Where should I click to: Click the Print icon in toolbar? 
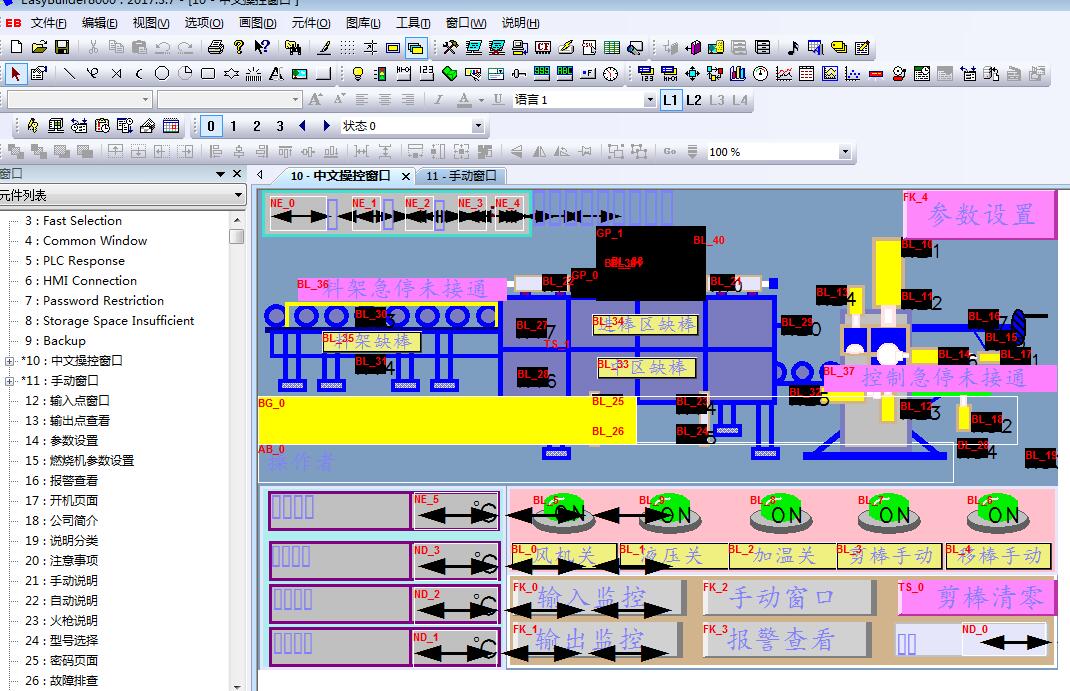215,47
